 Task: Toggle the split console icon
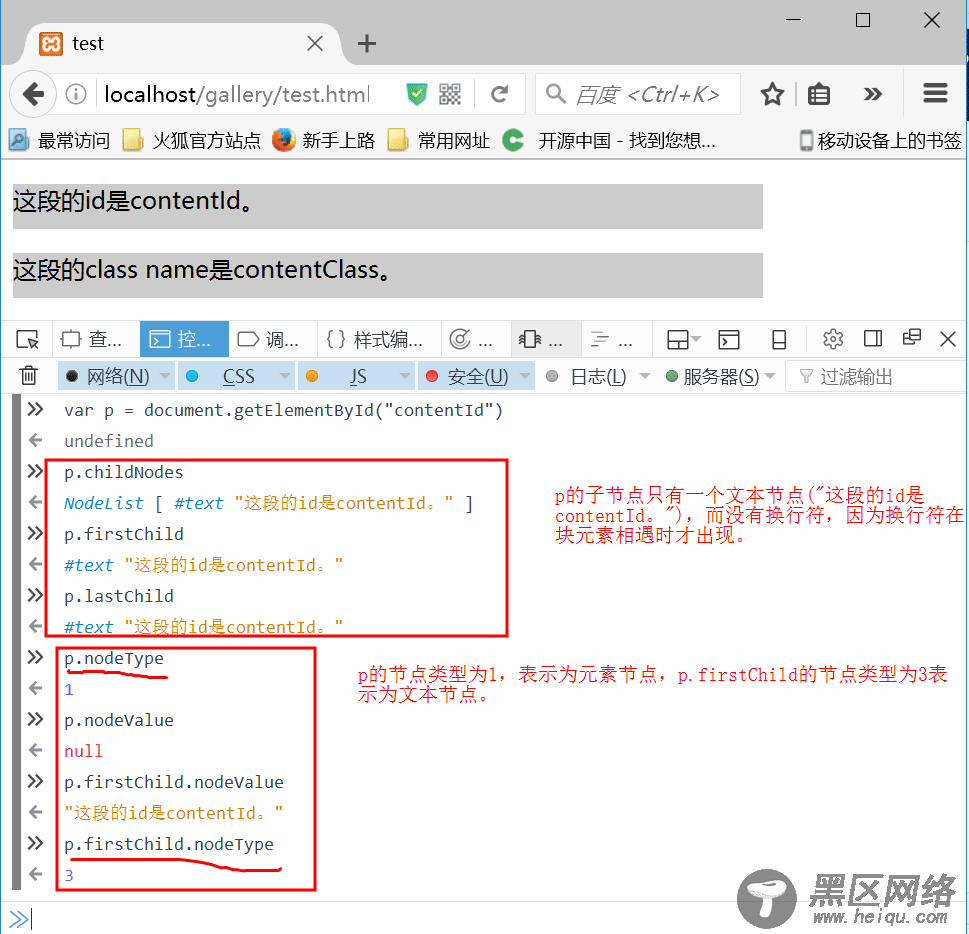point(729,339)
